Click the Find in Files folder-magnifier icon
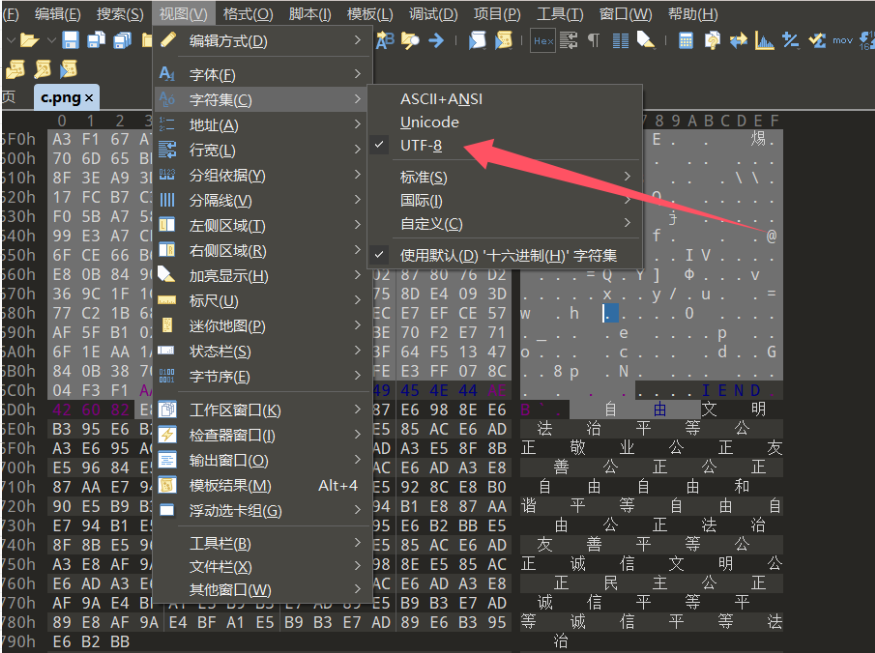Image resolution: width=875 pixels, height=653 pixels. 410,40
